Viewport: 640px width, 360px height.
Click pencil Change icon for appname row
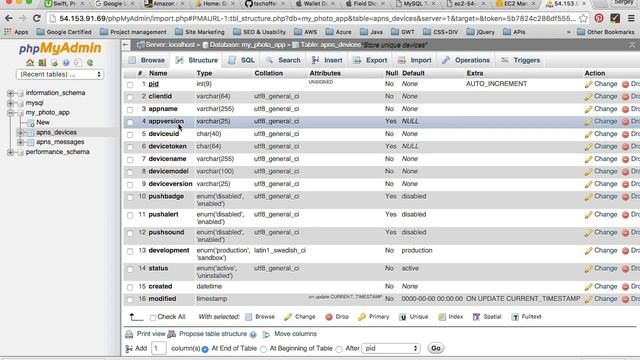coord(588,109)
